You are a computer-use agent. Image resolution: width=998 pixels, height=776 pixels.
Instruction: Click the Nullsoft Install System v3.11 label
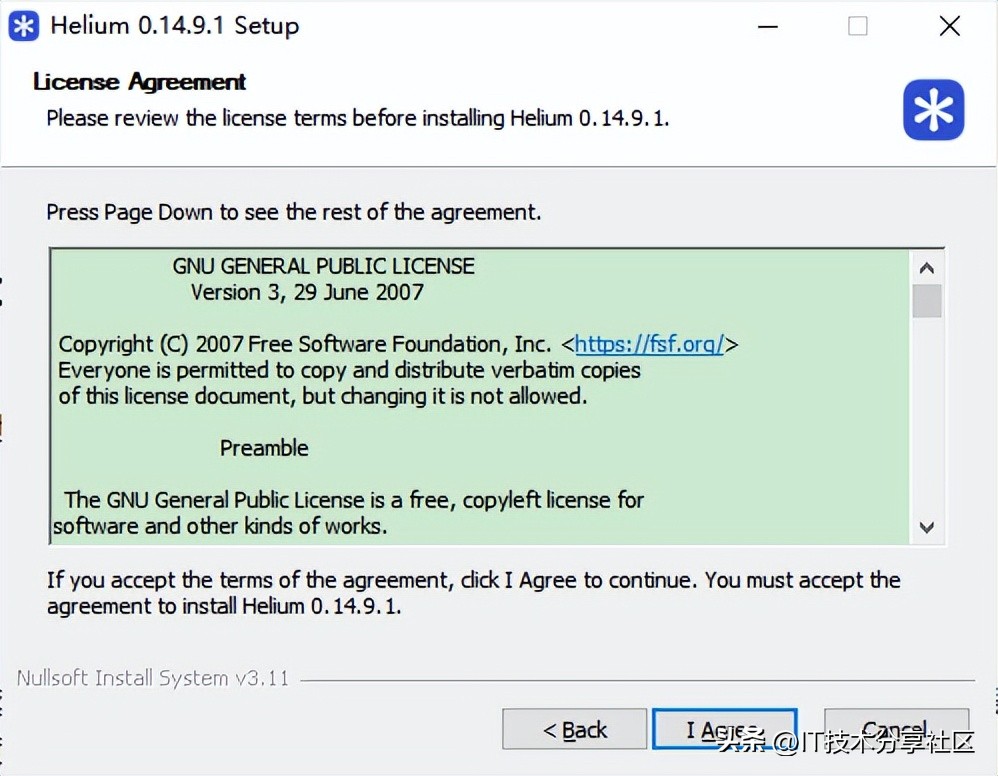click(x=153, y=678)
